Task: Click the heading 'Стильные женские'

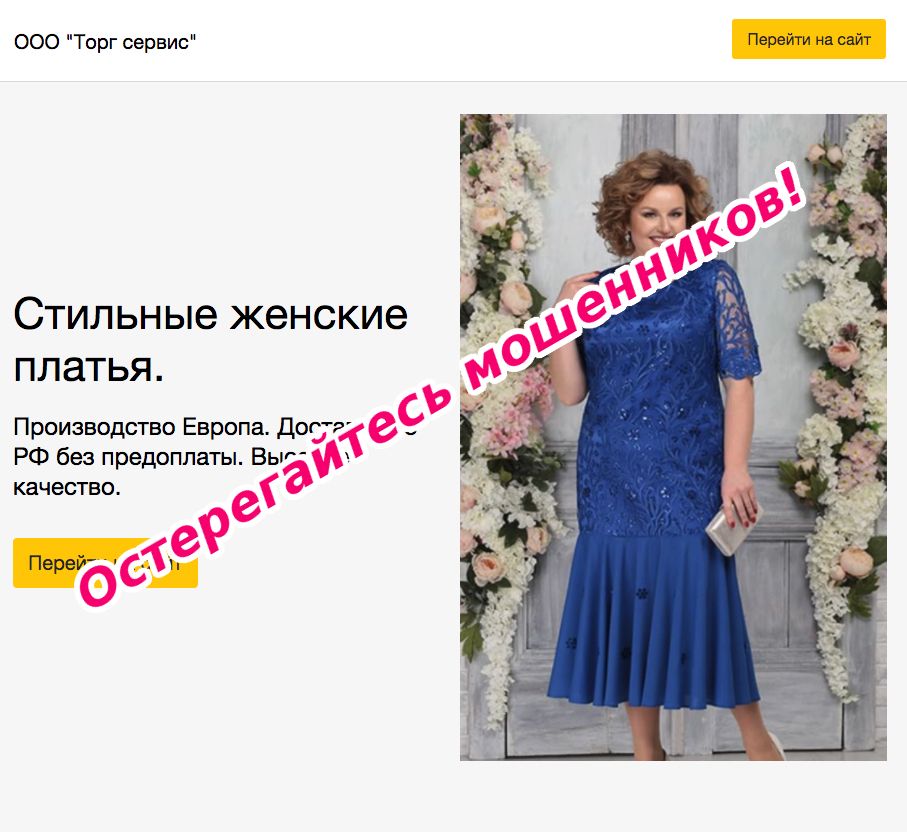Action: [211, 315]
